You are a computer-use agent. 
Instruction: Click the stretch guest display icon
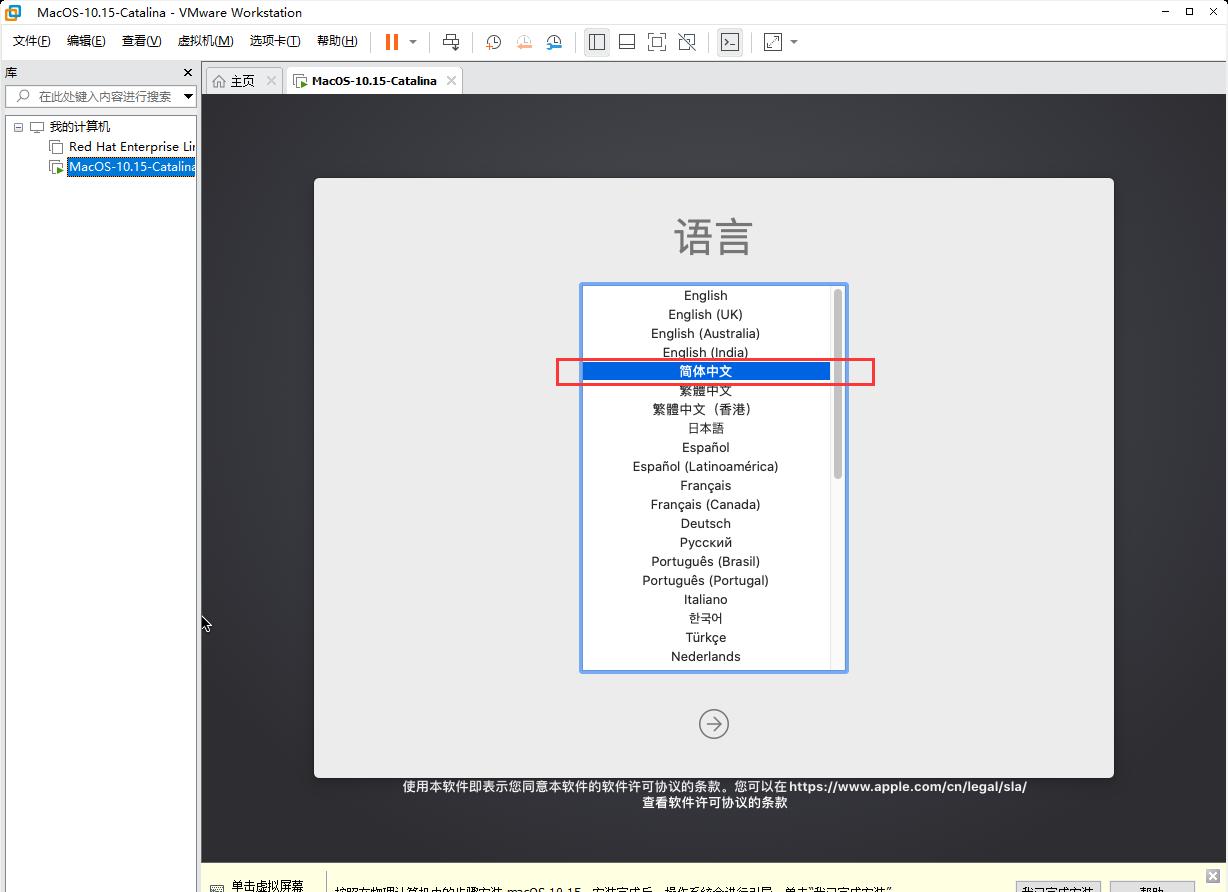(x=773, y=42)
